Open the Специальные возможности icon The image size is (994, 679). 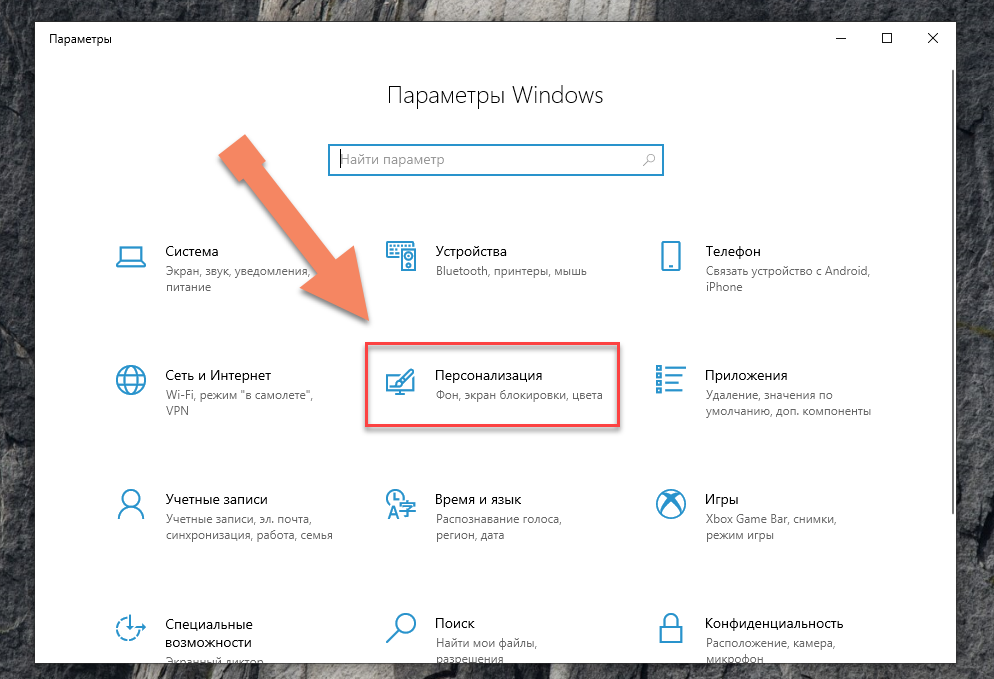pos(131,628)
